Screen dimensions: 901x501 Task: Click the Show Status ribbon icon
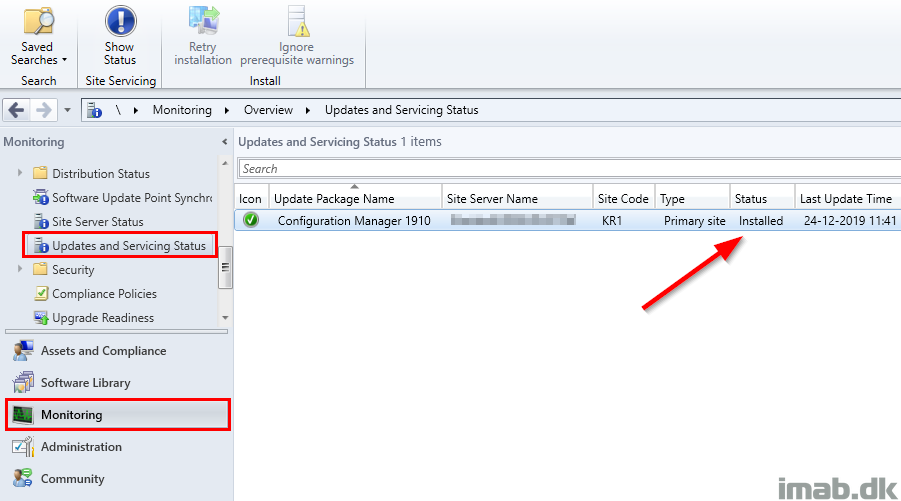121,21
